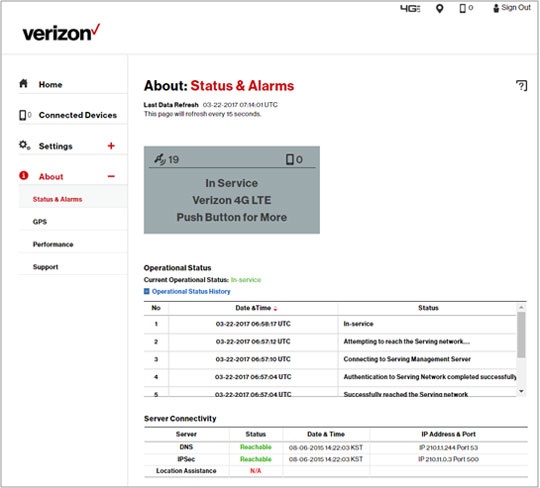Screen dimensions: 540x488
Task: Click the No column header
Action: 156,308
